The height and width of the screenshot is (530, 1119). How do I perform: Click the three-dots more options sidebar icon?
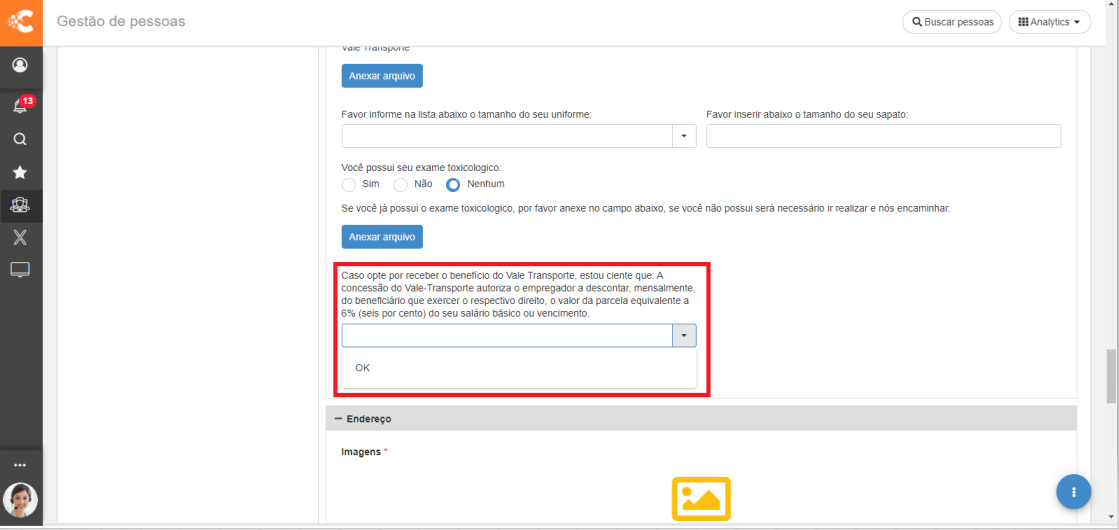(20, 465)
